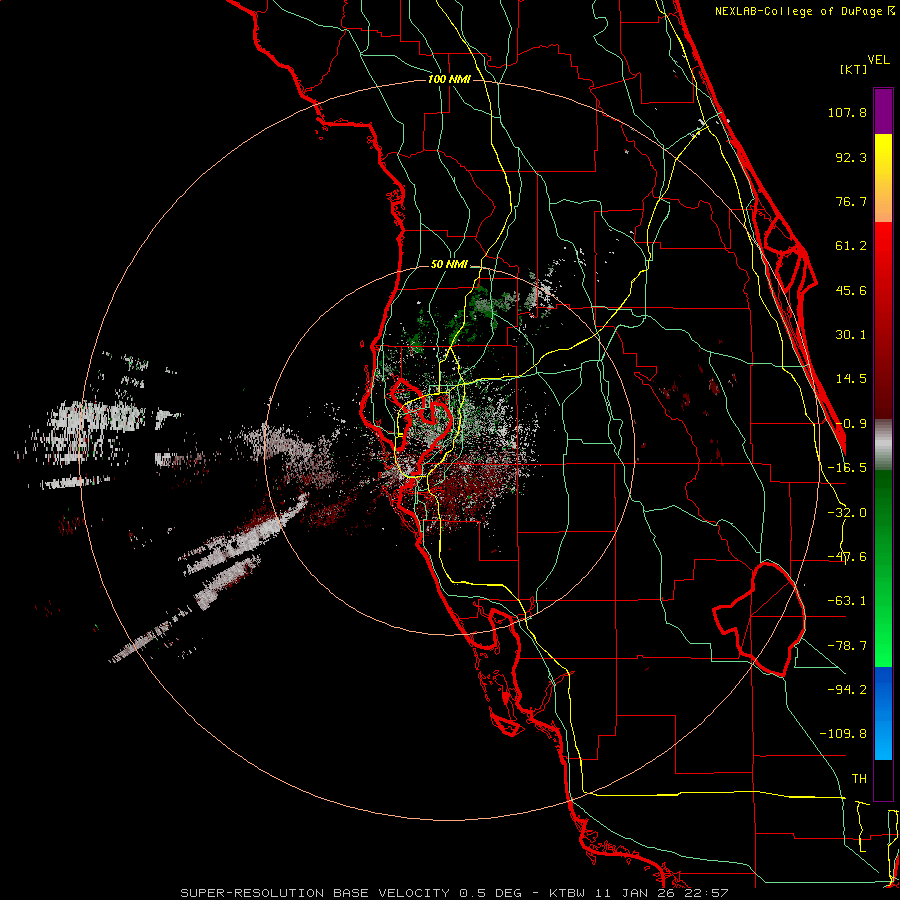
Task: Click the 107.8 legend value
Action: [847, 112]
